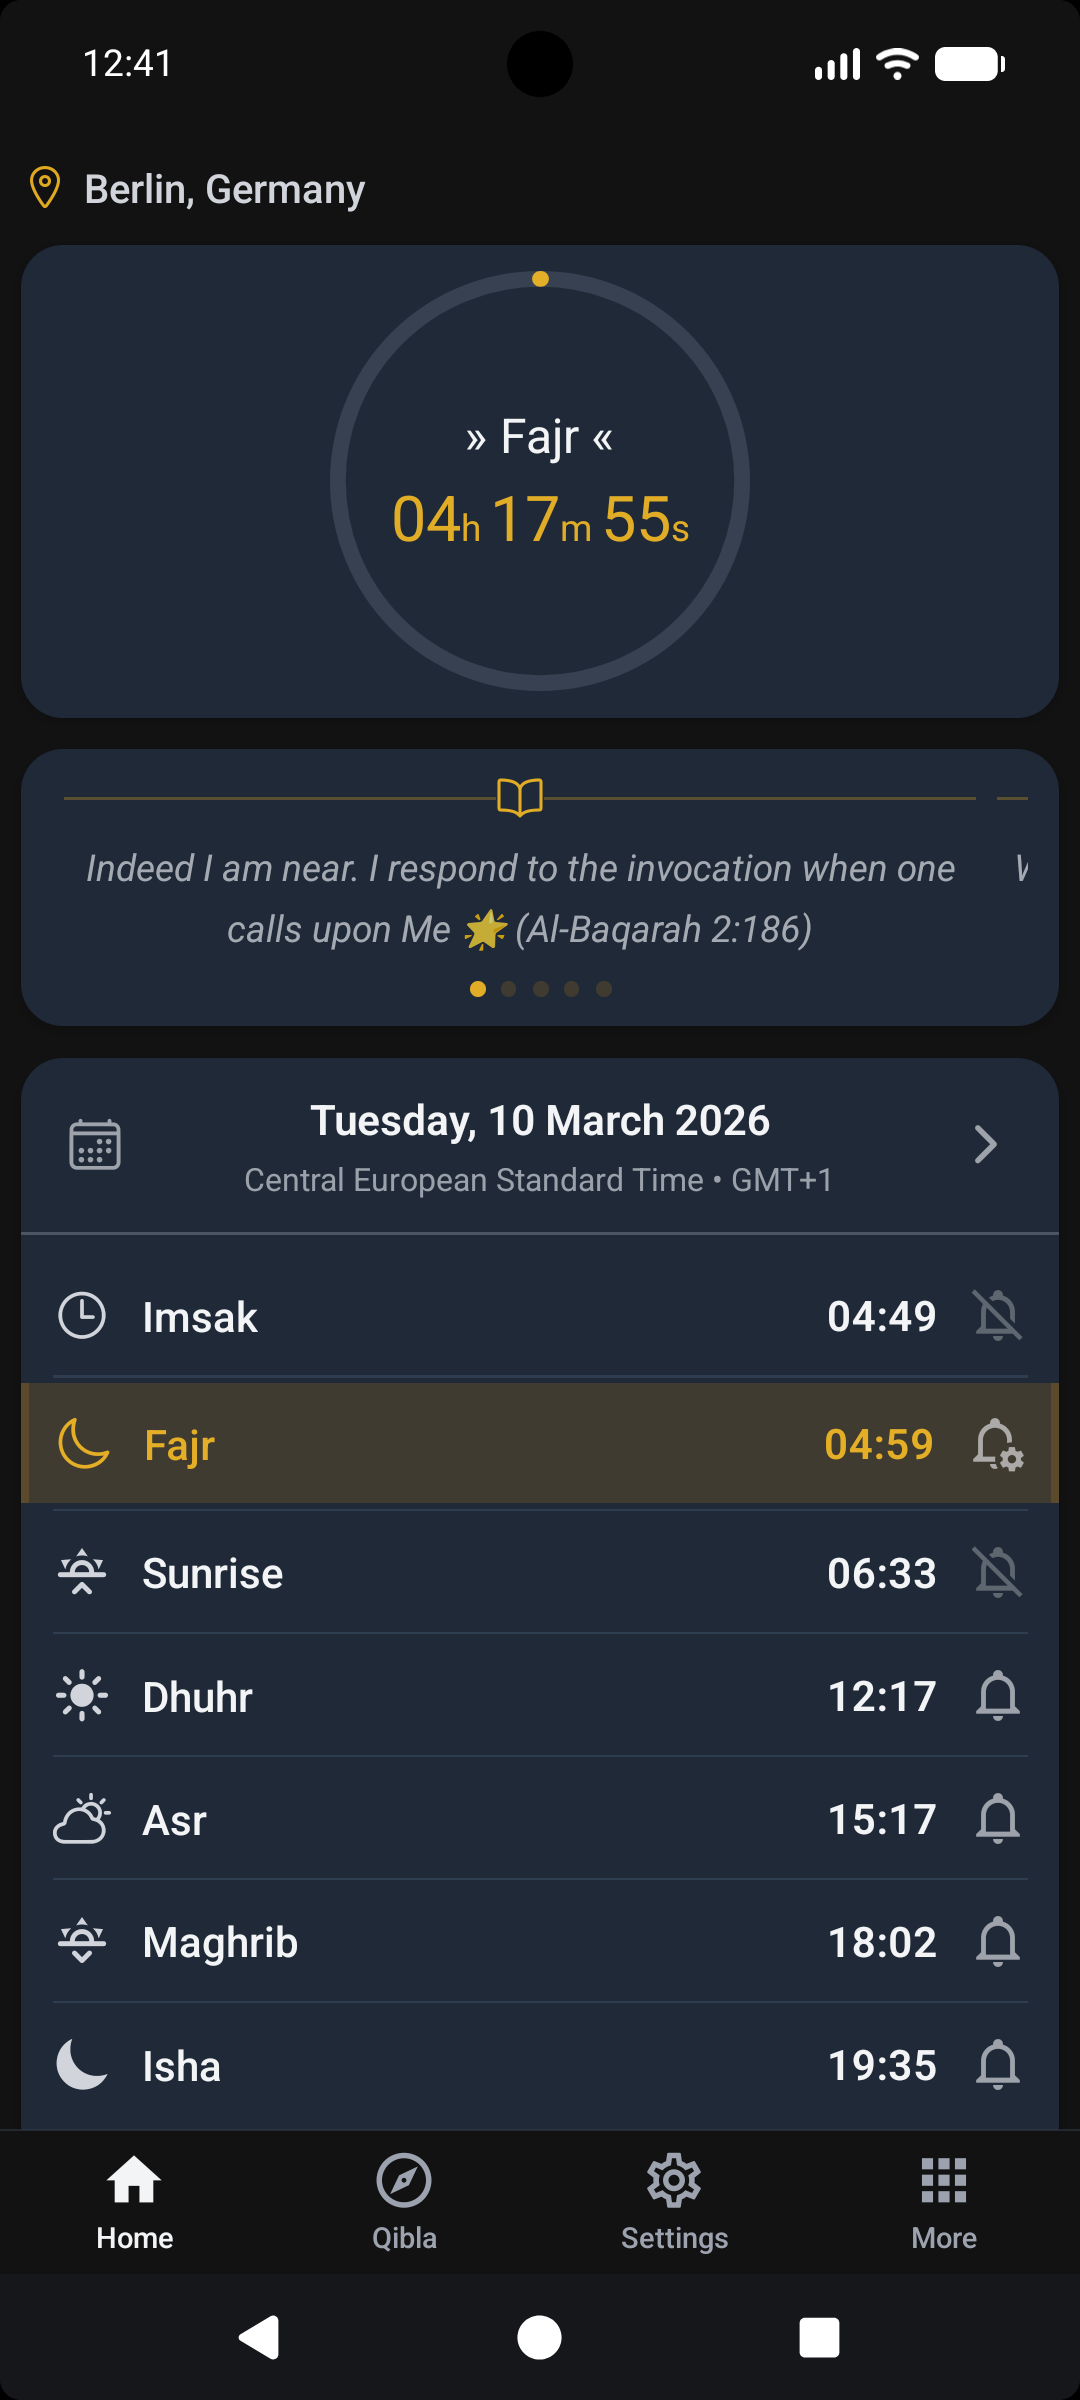Tap the location pin icon

45,188
